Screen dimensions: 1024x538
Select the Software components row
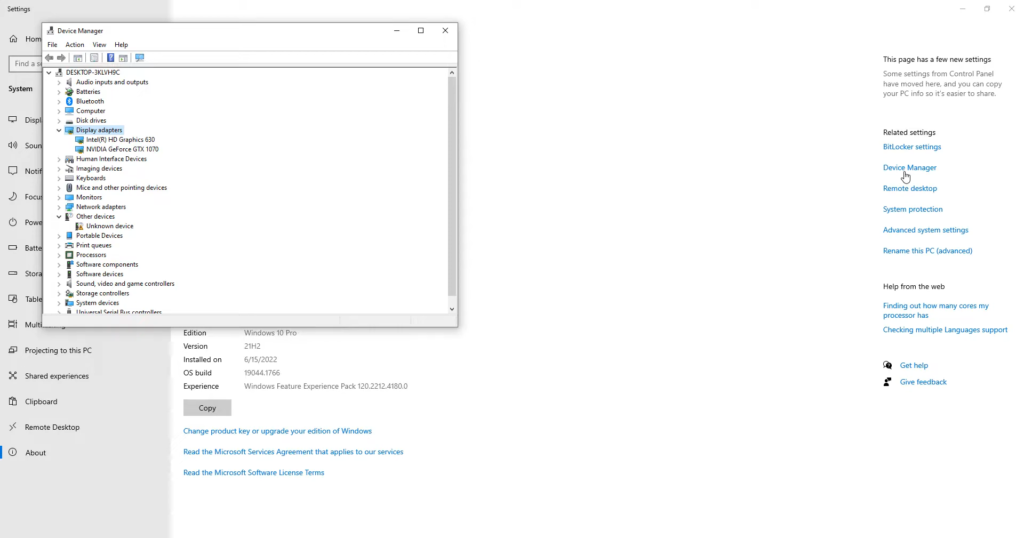coord(107,264)
